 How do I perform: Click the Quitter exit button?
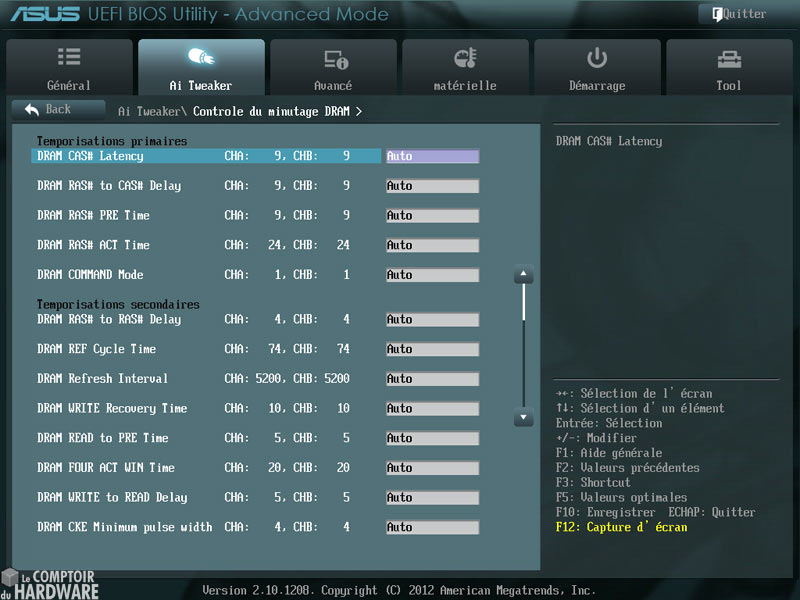tap(741, 14)
